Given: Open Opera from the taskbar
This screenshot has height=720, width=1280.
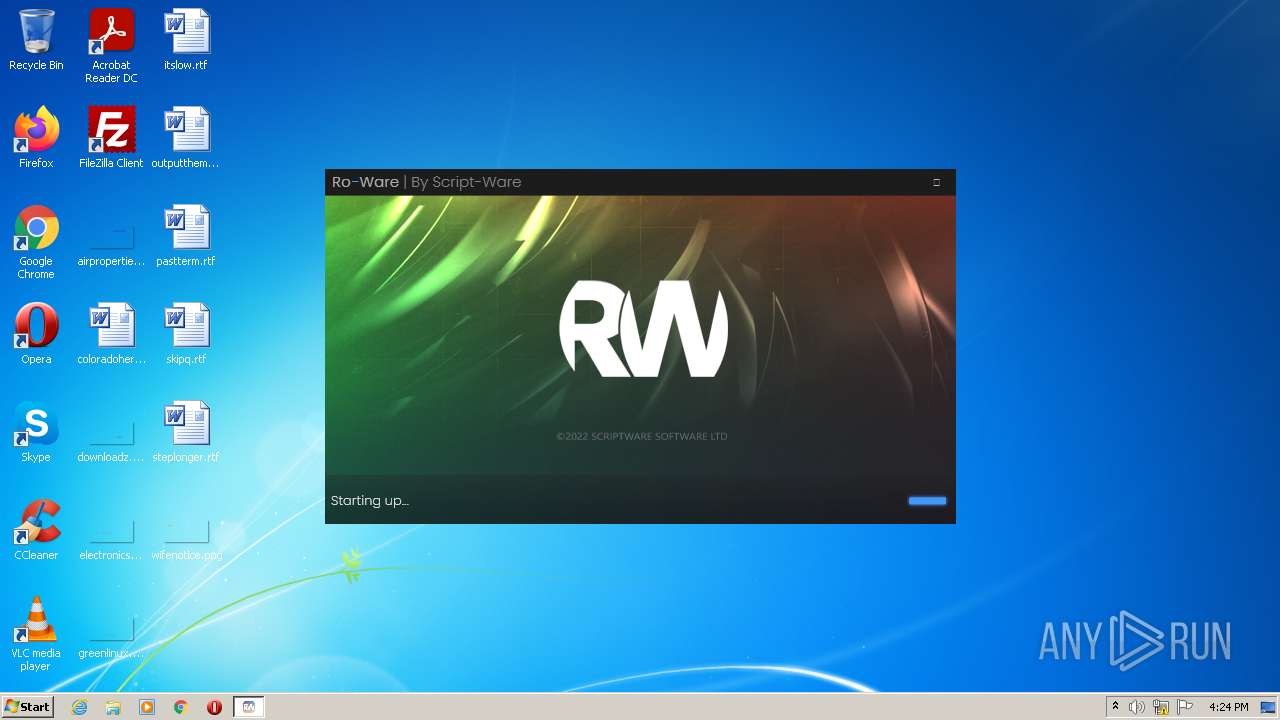Looking at the screenshot, I should click(214, 707).
